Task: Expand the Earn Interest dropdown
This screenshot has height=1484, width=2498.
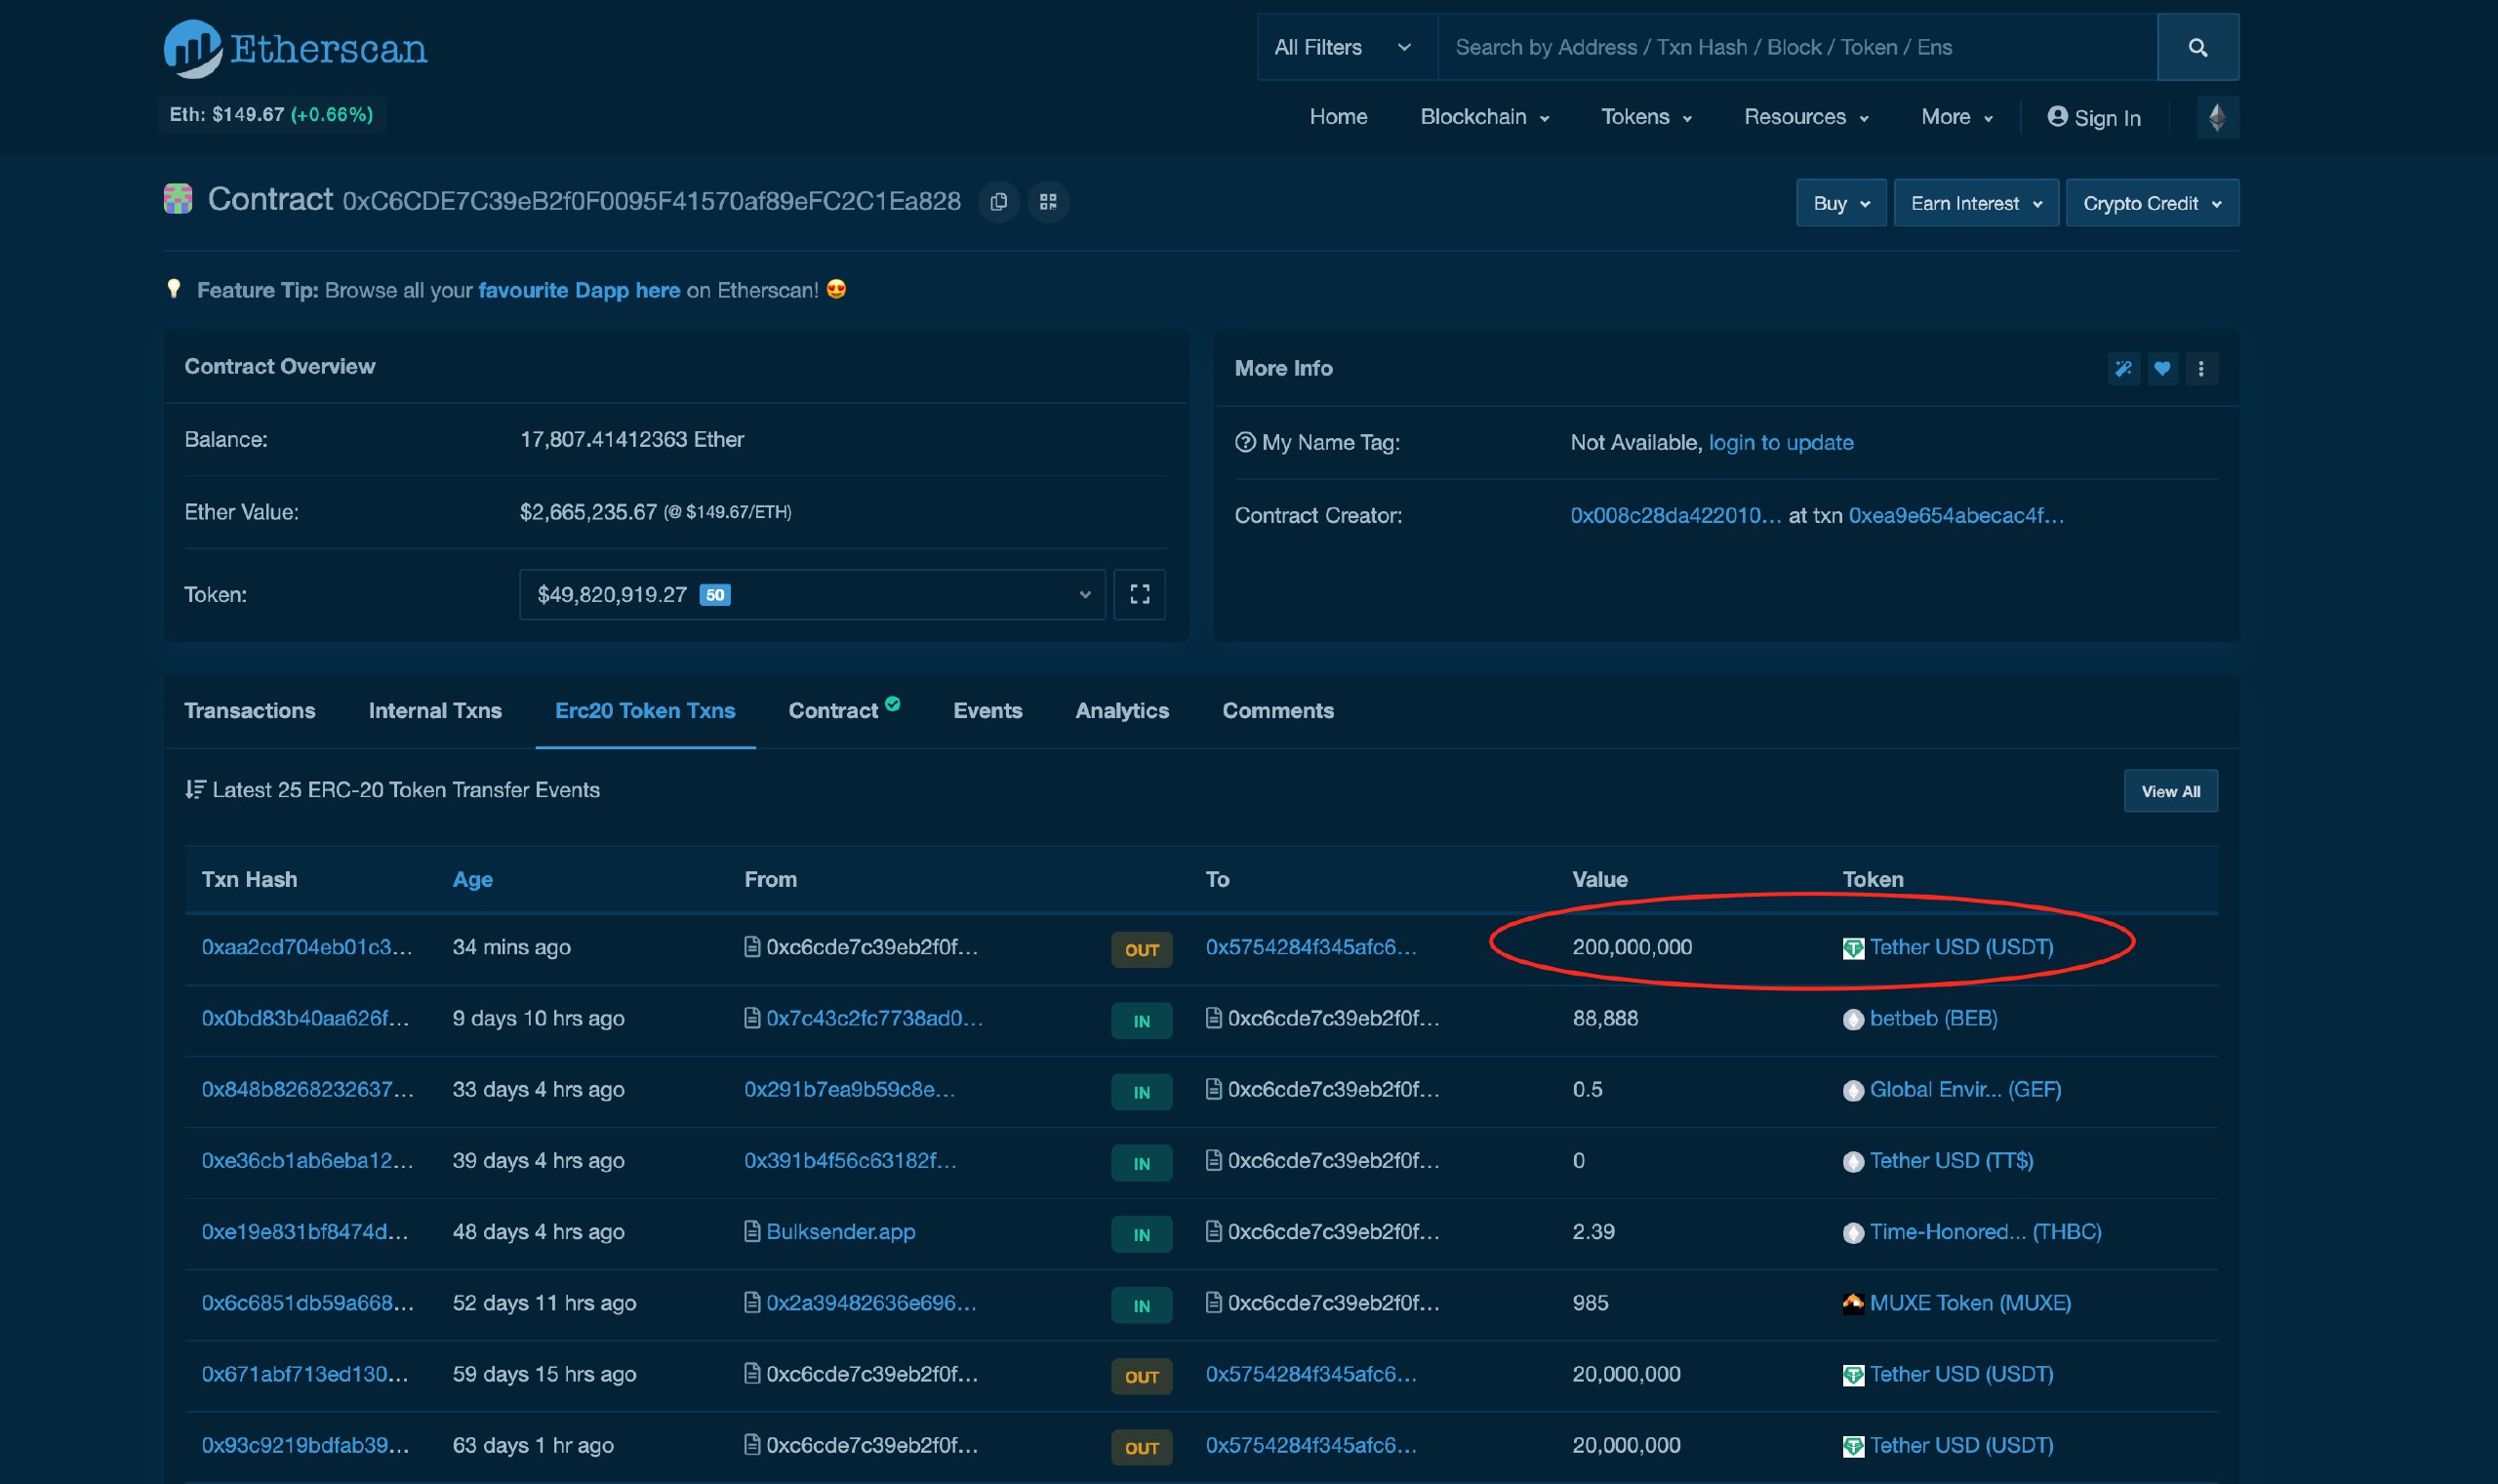Action: pos(1975,203)
